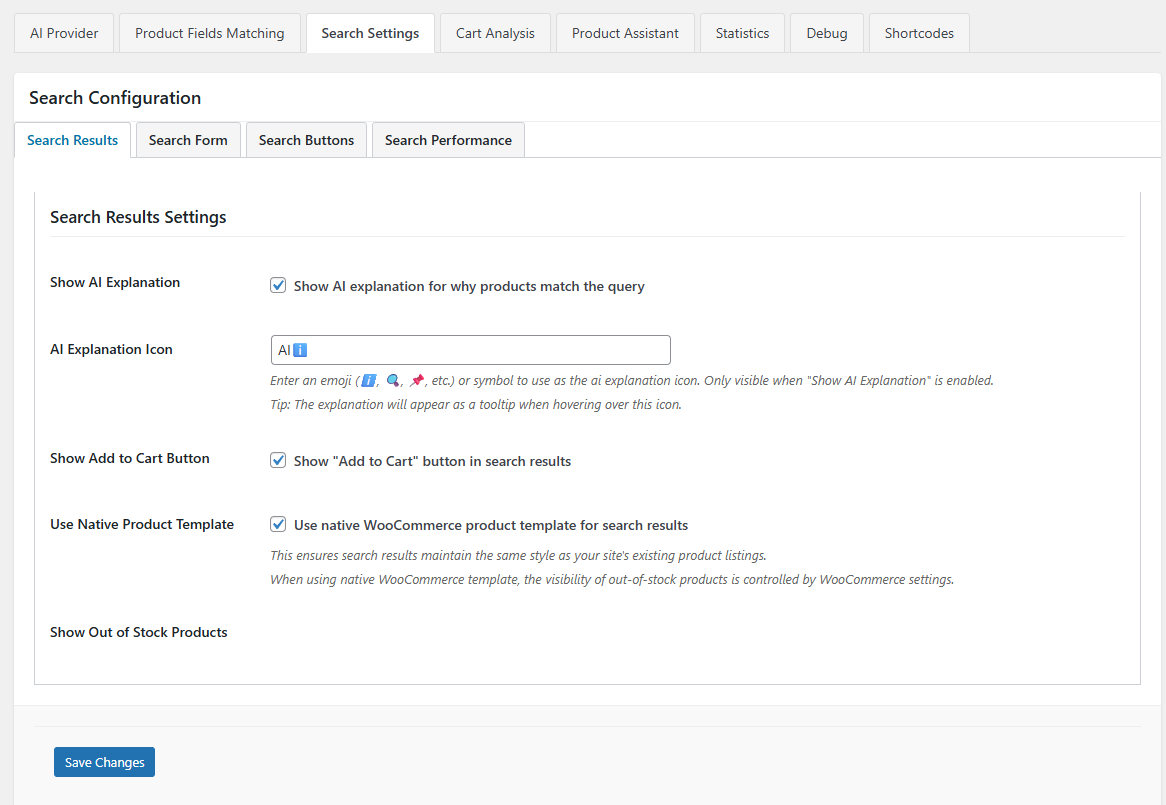Switch to the Debug tab
The width and height of the screenshot is (1166, 805).
(x=827, y=33)
